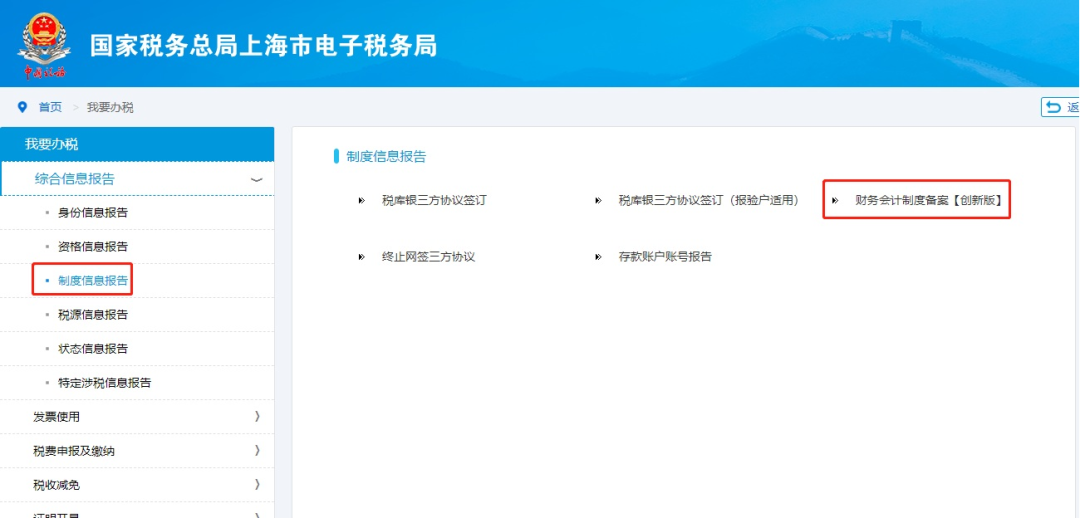Click the return arrow button at top right
This screenshot has width=1080, height=518.
(x=1060, y=107)
